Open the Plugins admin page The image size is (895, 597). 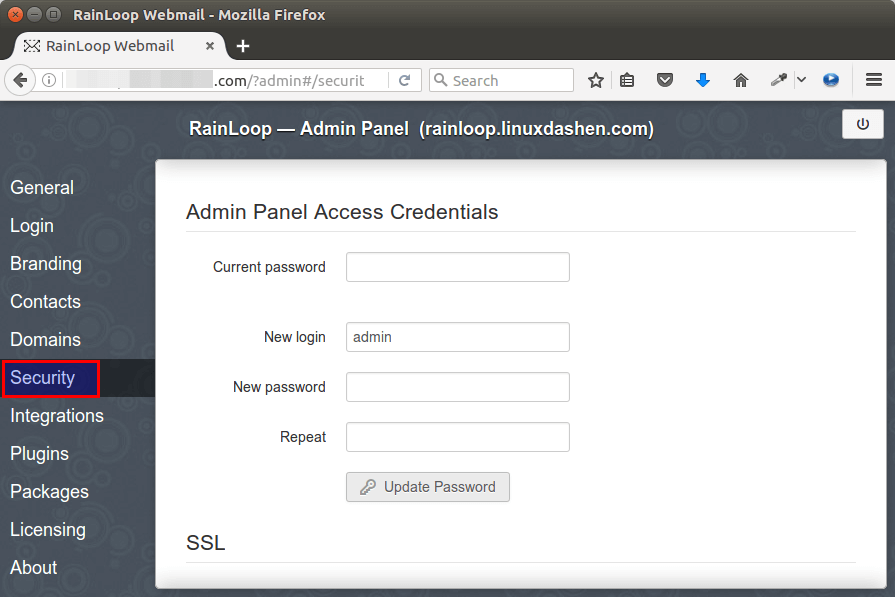[x=40, y=454]
